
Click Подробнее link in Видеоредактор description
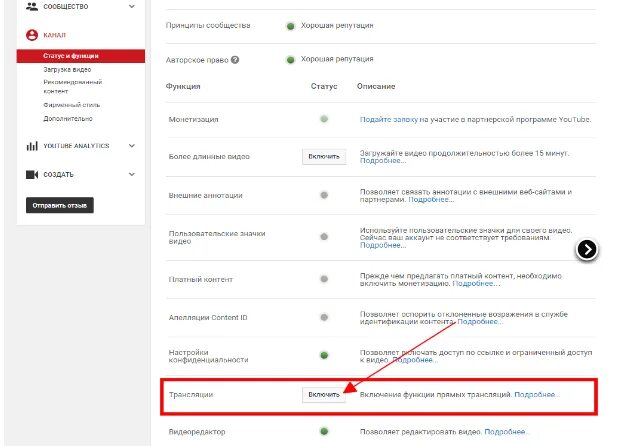click(506, 432)
